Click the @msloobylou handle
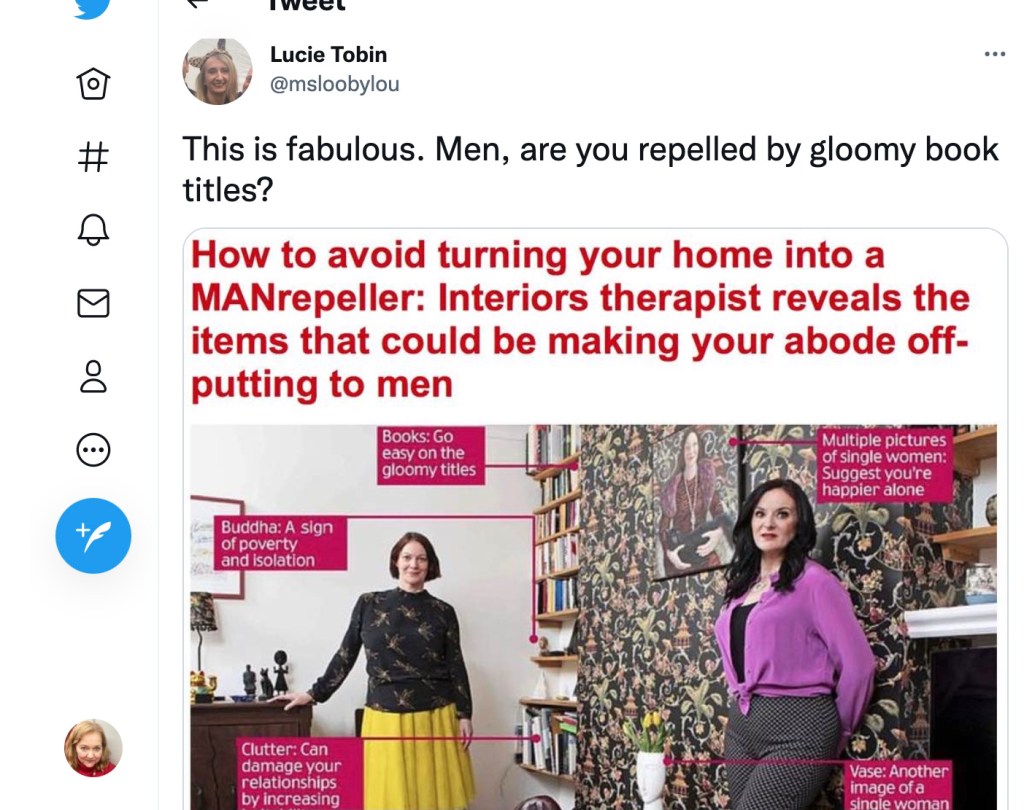The height and width of the screenshot is (810, 1024). pyautogui.click(x=334, y=84)
